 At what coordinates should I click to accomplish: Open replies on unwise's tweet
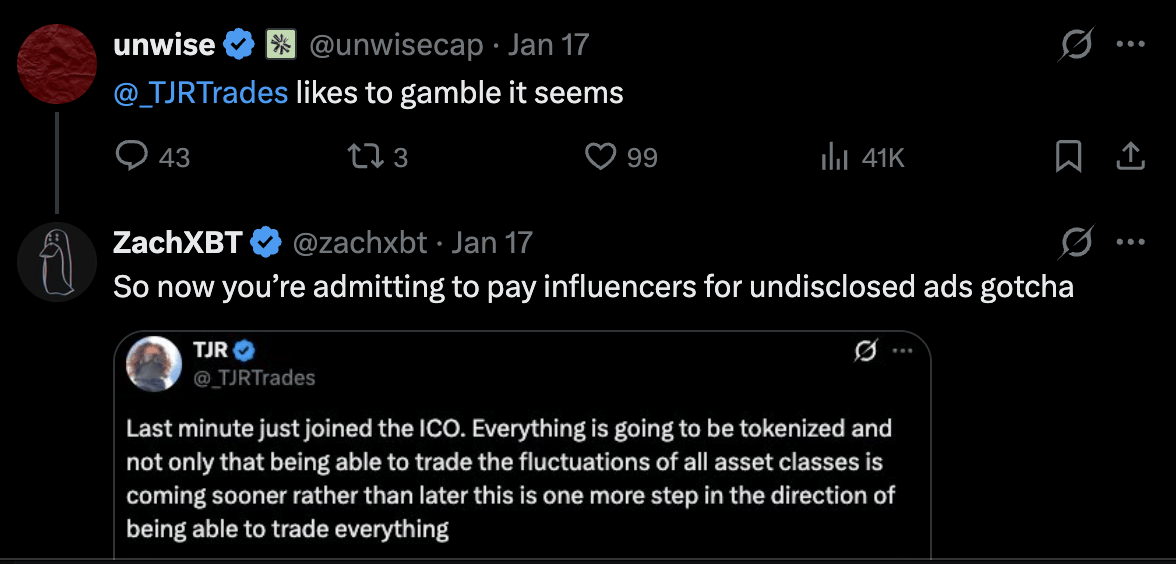tap(152, 158)
